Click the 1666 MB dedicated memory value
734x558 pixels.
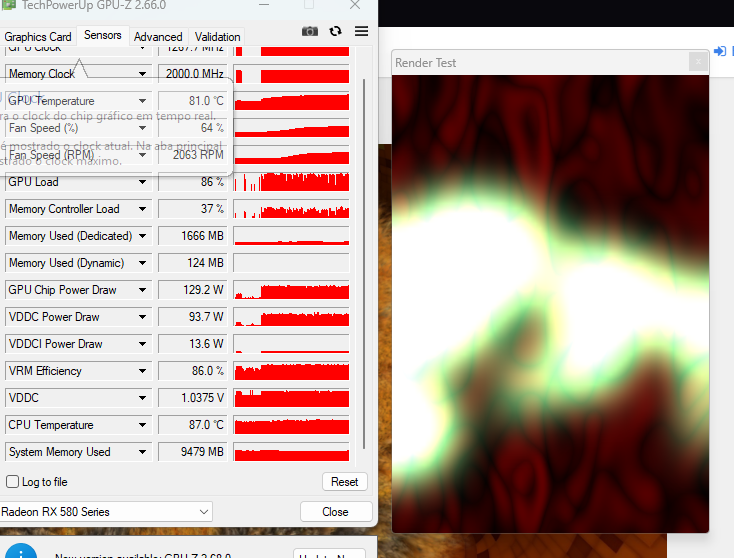193,236
